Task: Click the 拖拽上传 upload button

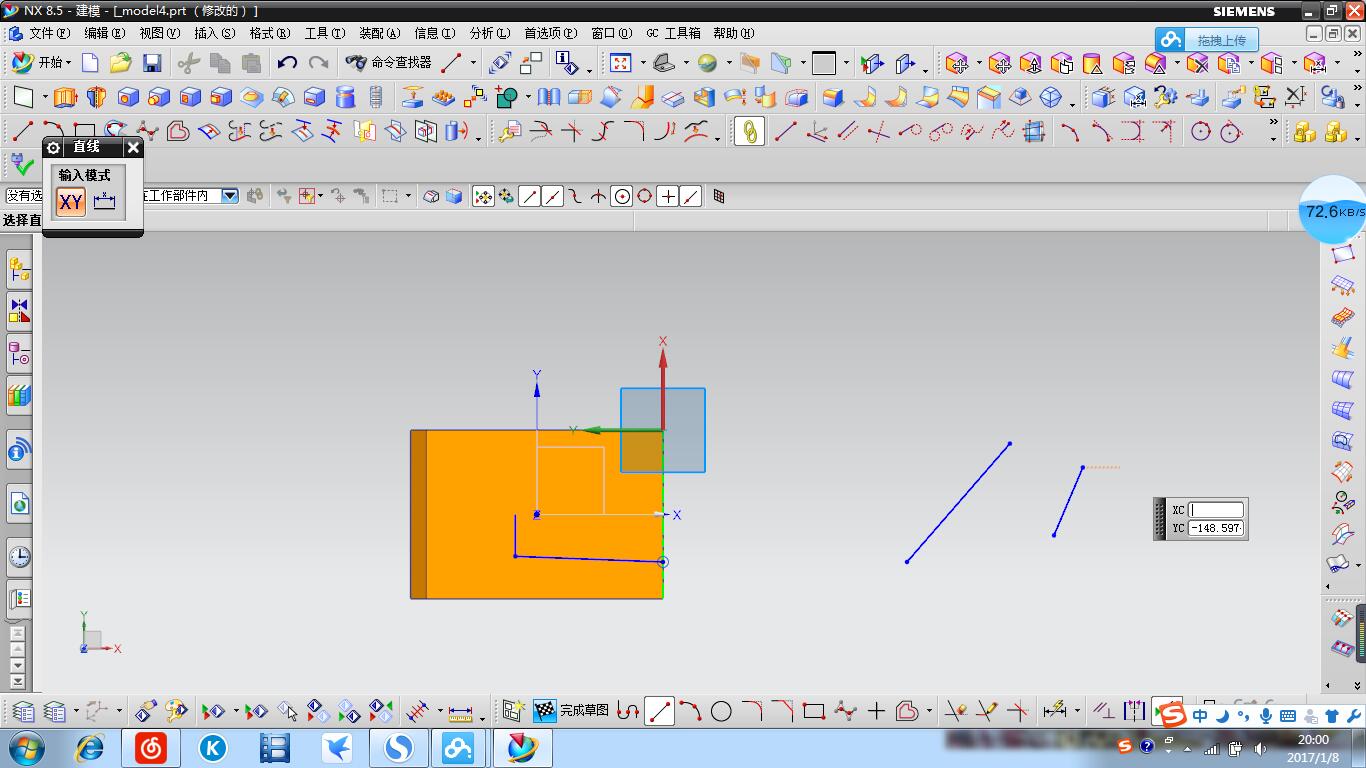Action: pyautogui.click(x=1206, y=40)
